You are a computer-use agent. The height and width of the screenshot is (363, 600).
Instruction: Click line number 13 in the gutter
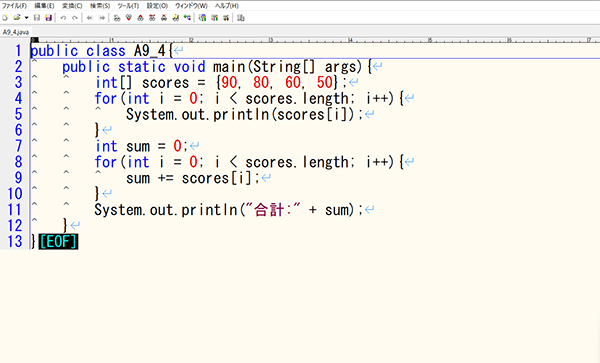click(x=15, y=241)
